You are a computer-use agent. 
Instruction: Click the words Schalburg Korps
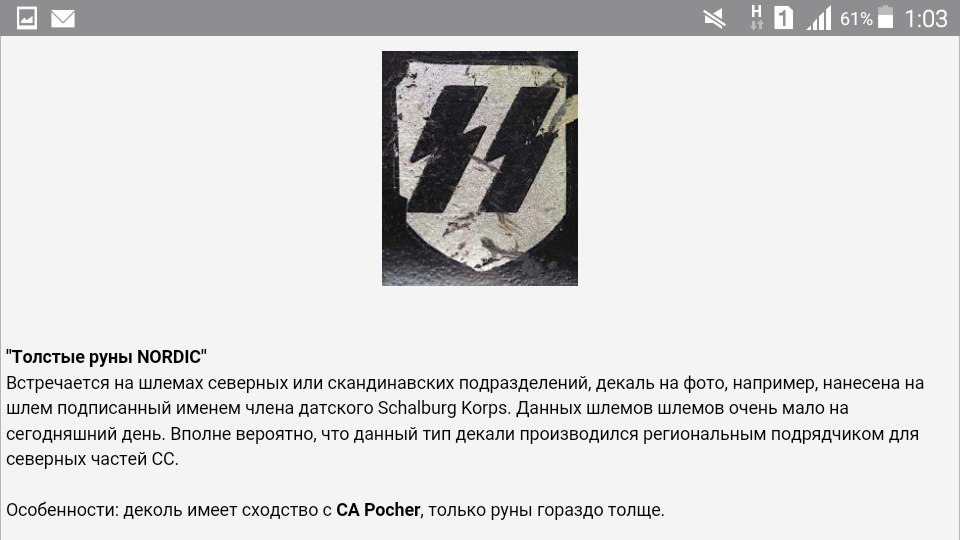(443, 408)
